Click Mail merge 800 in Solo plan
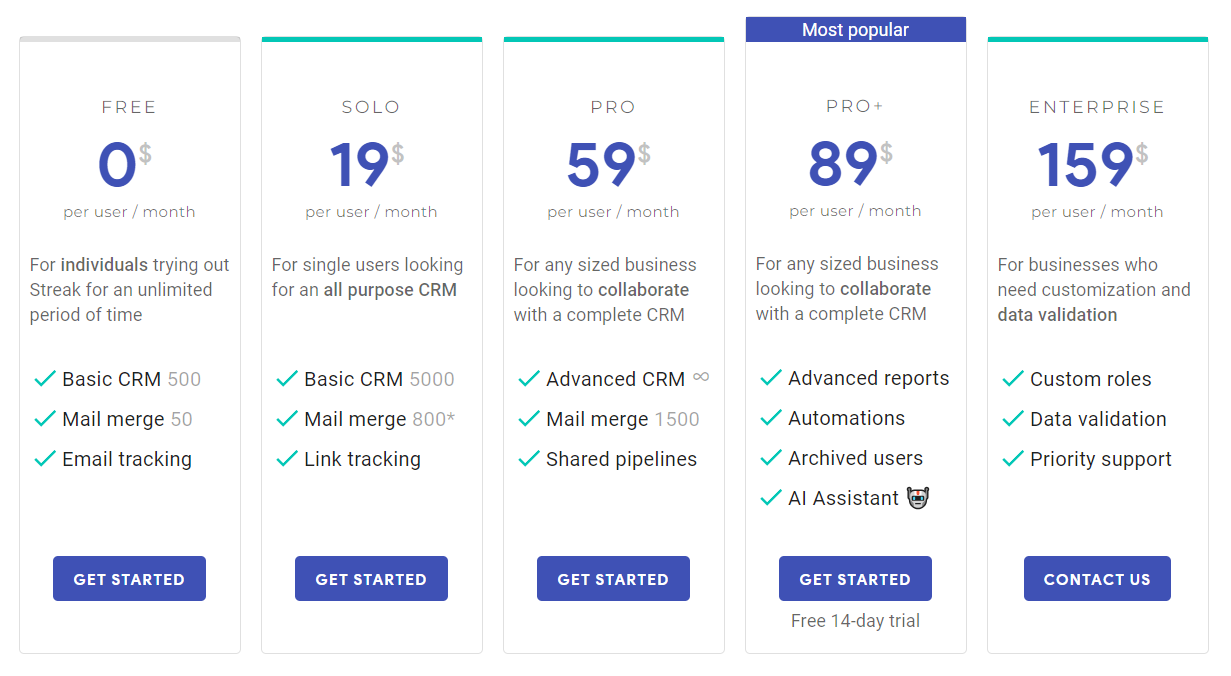The width and height of the screenshot is (1231, 676). [379, 419]
